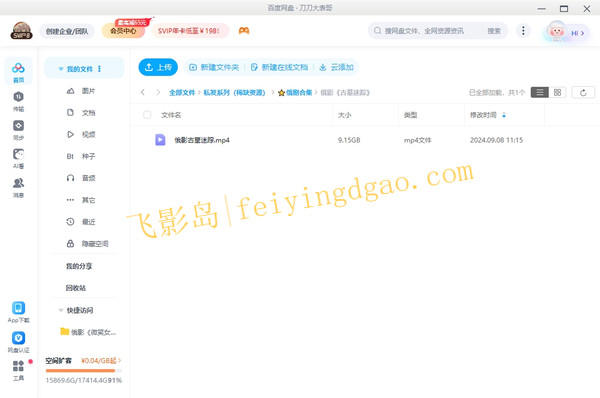Open the Home (首页) sidebar icon
The height and width of the screenshot is (398, 600).
18,72
